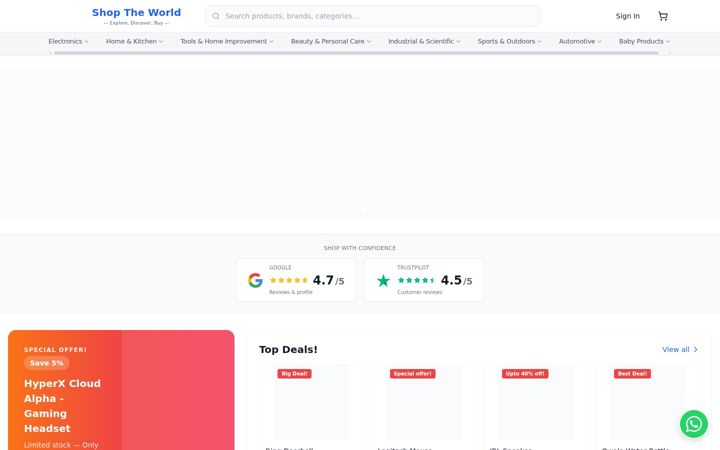Viewport: 720px width, 450px height.
Task: Open the shopping cart
Action: [x=663, y=16]
